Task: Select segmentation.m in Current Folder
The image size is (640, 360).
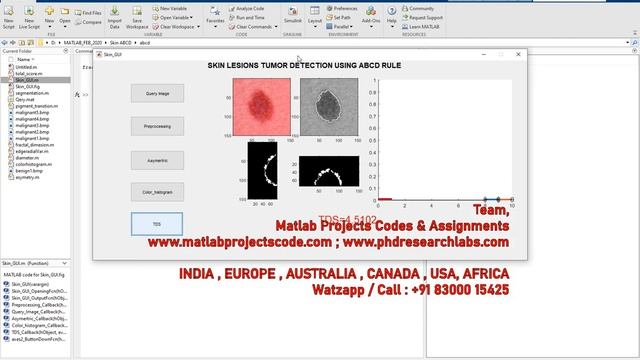Action: 32,93
